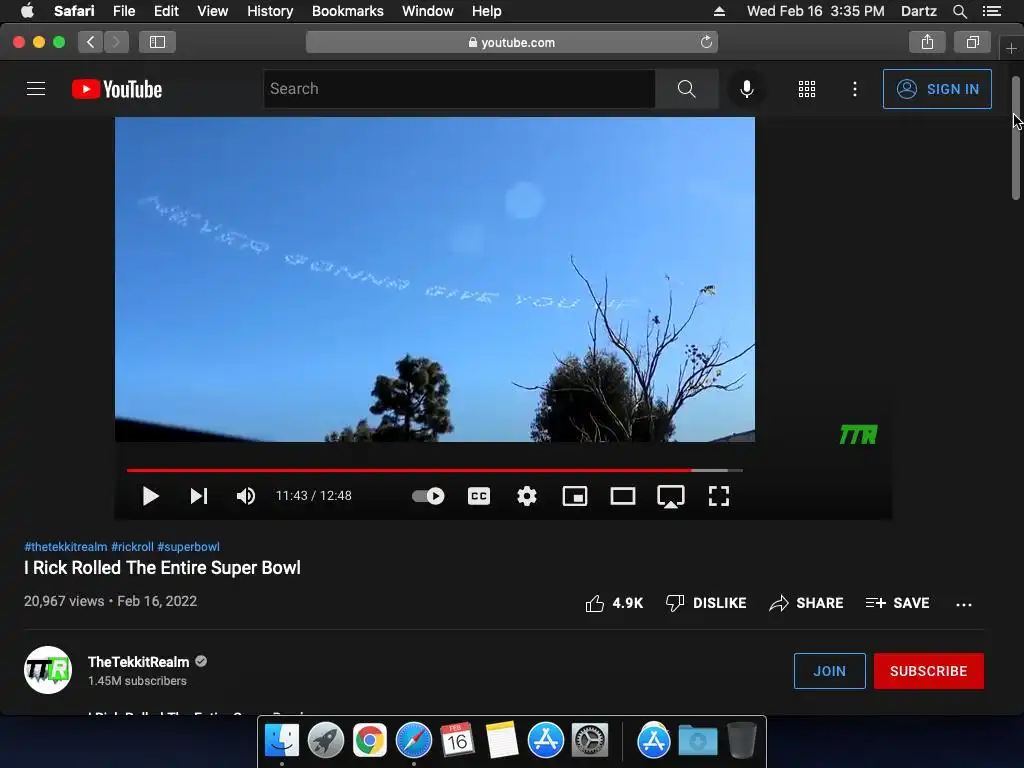Open the Apple menu

27,11
